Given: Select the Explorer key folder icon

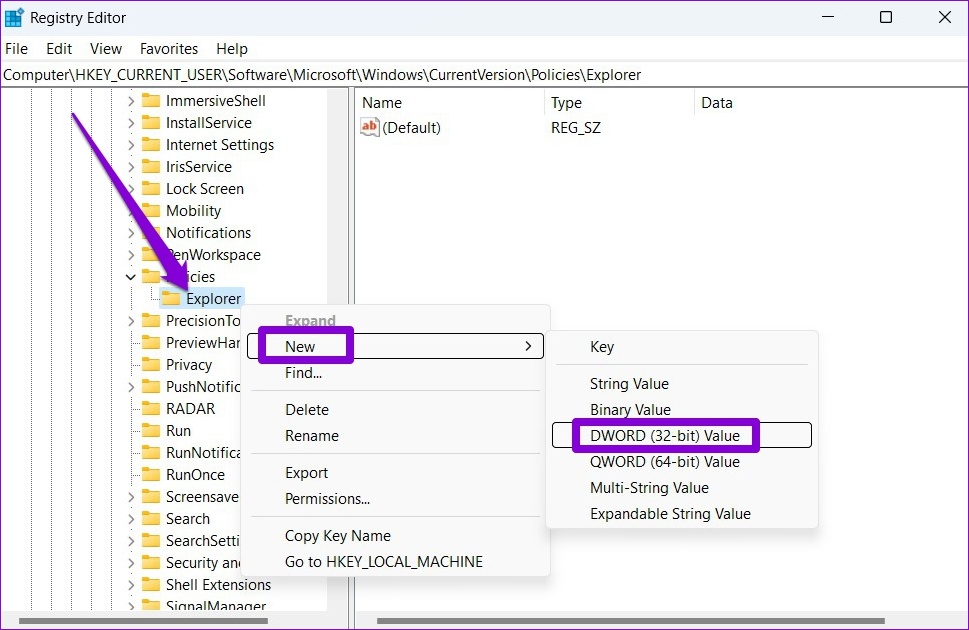Looking at the screenshot, I should 172,299.
